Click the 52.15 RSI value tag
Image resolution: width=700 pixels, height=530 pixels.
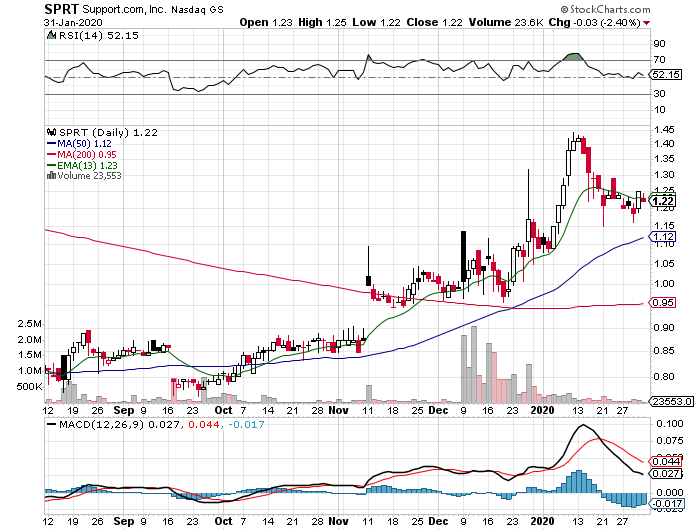click(664, 74)
